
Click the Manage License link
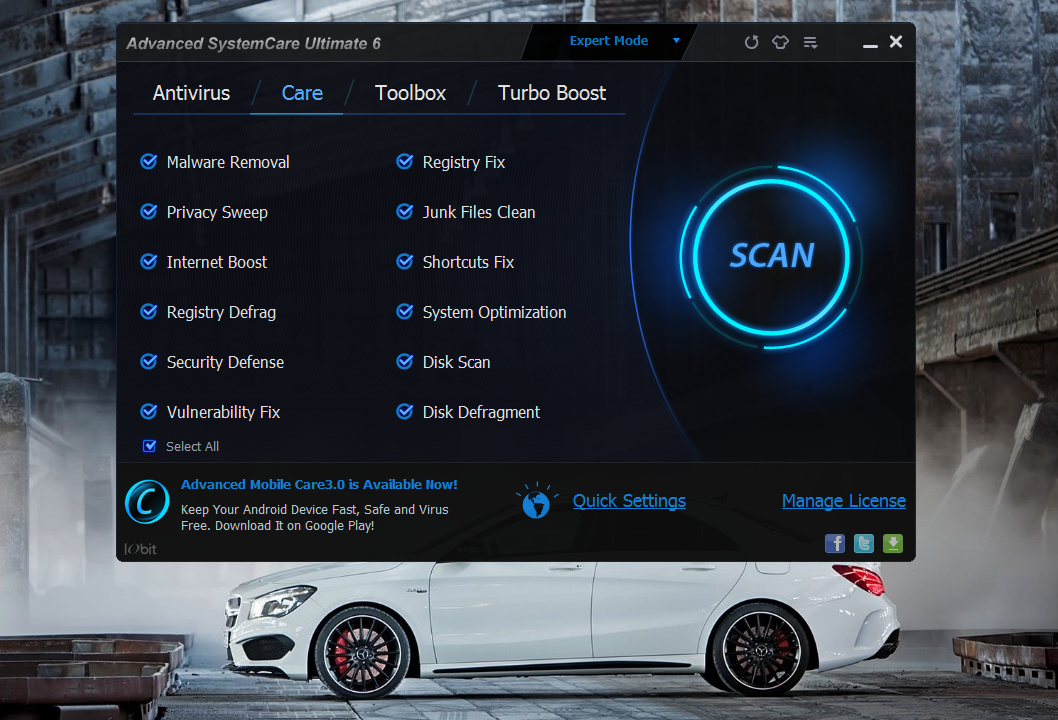pyautogui.click(x=843, y=501)
